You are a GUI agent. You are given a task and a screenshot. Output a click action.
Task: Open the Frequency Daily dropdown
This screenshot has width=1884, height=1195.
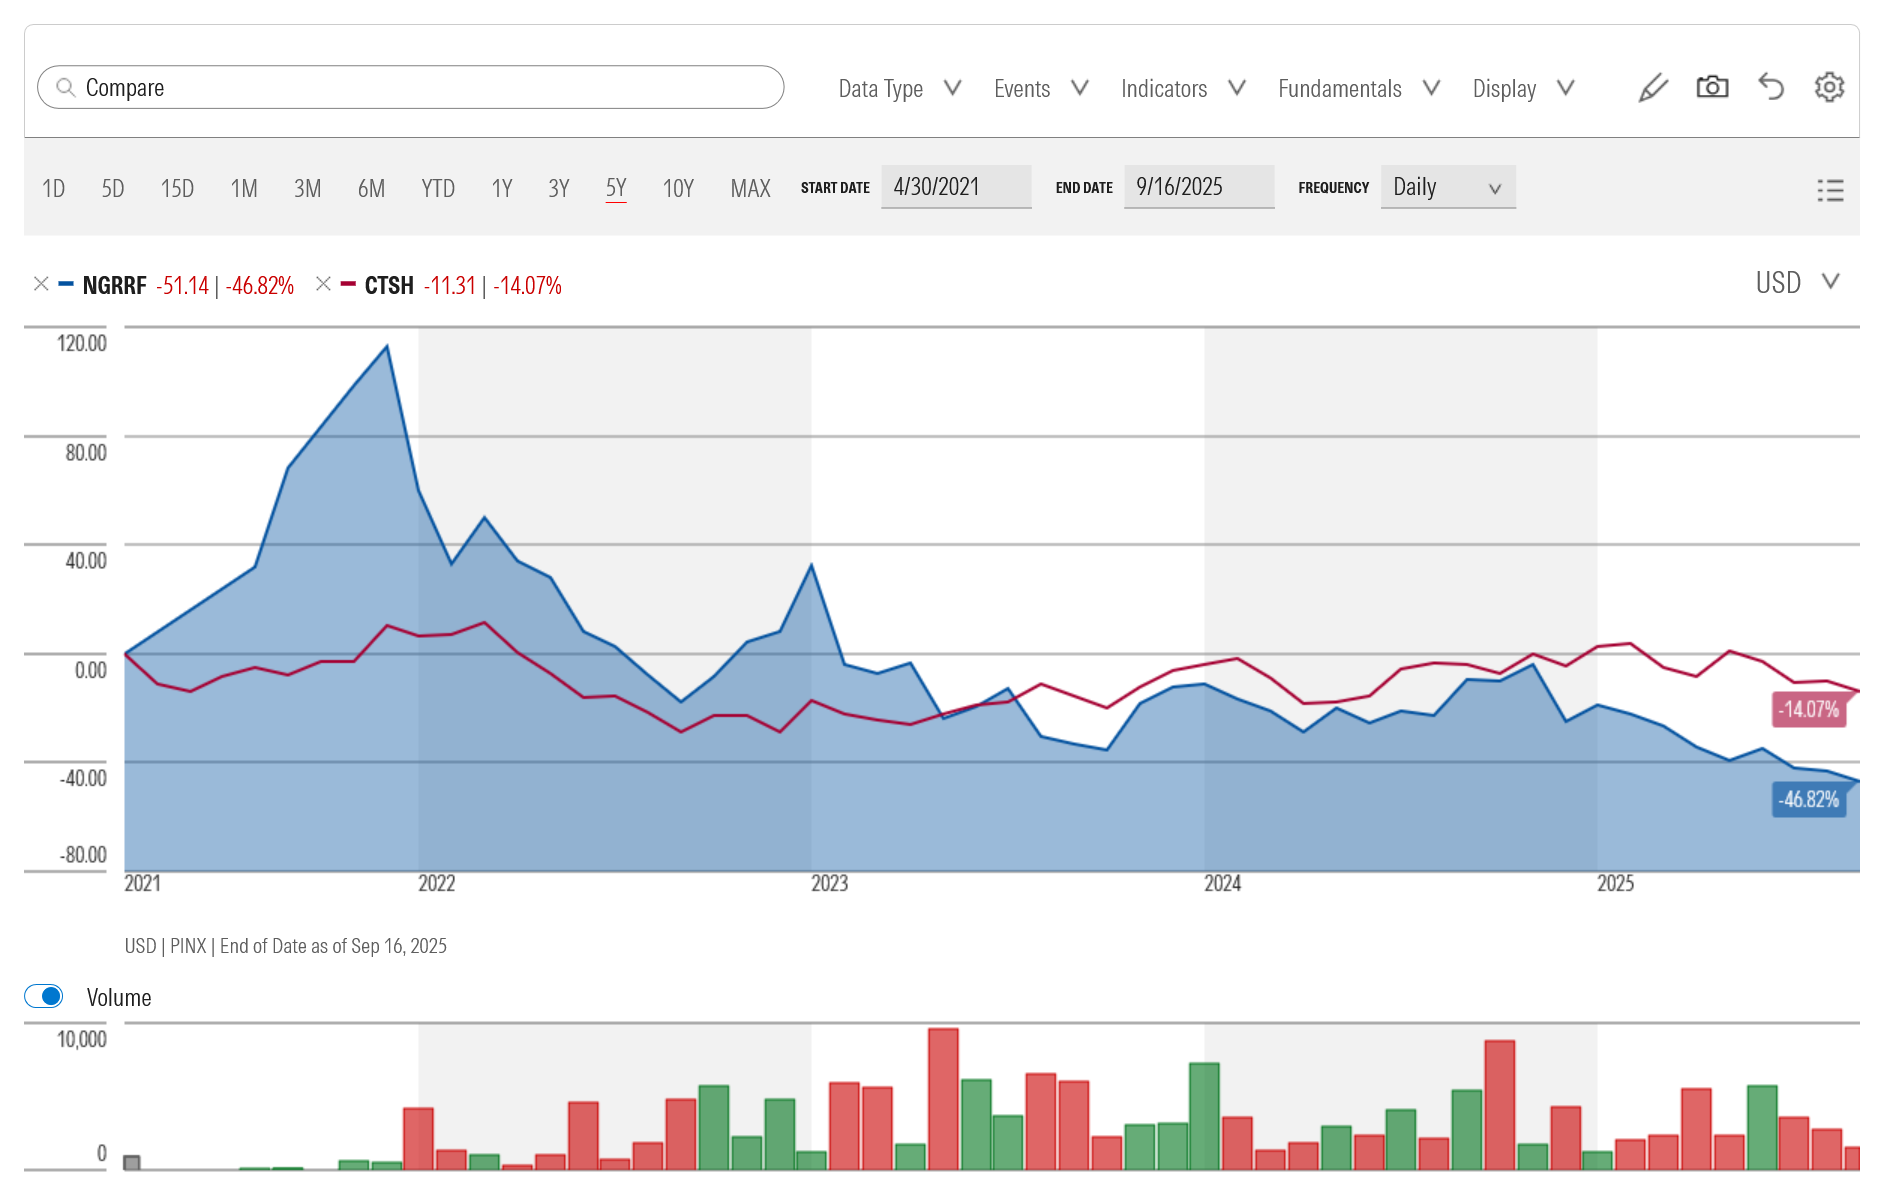1447,187
